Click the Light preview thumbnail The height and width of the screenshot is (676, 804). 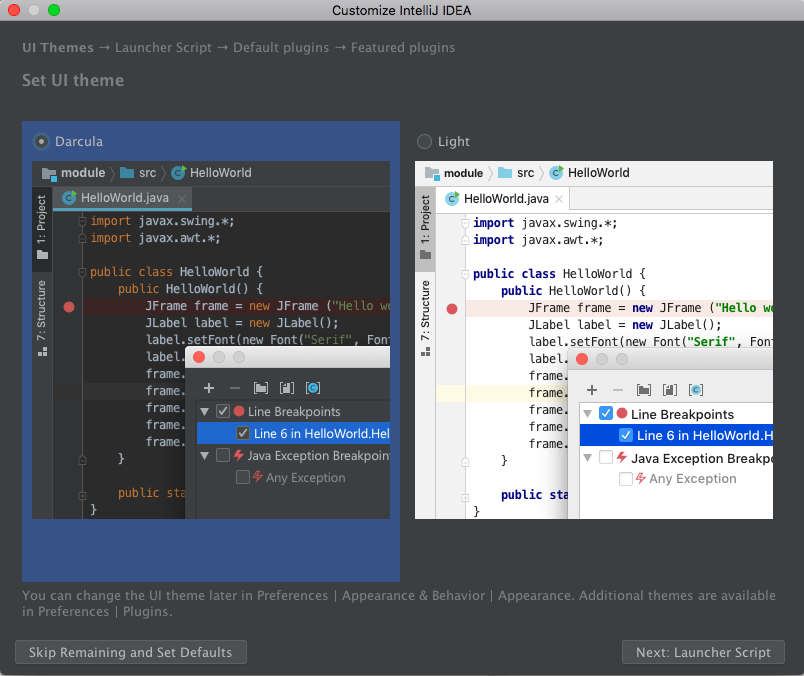tap(594, 340)
